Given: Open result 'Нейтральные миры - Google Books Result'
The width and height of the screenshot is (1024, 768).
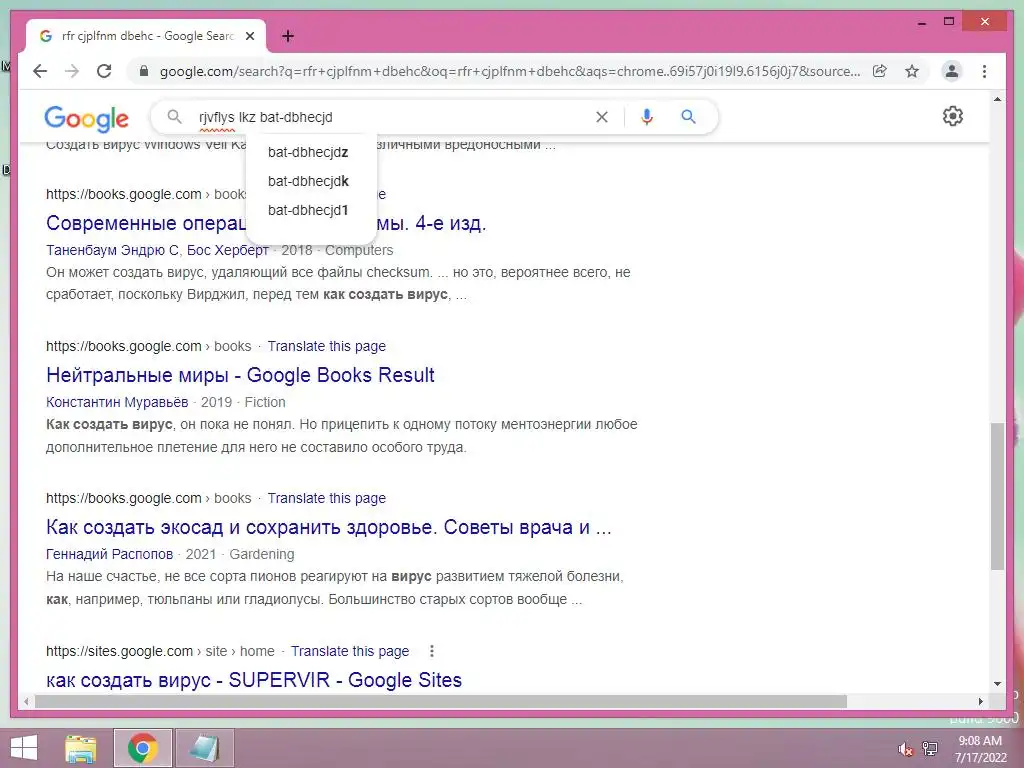Looking at the screenshot, I should tap(240, 375).
